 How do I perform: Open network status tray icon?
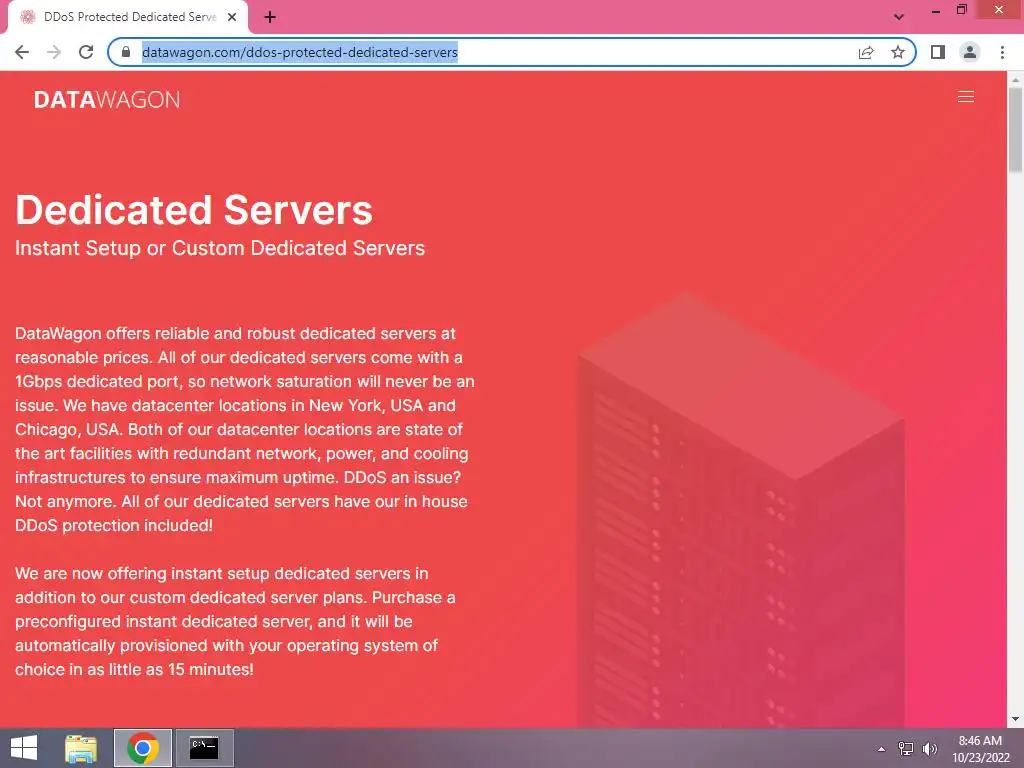point(906,748)
